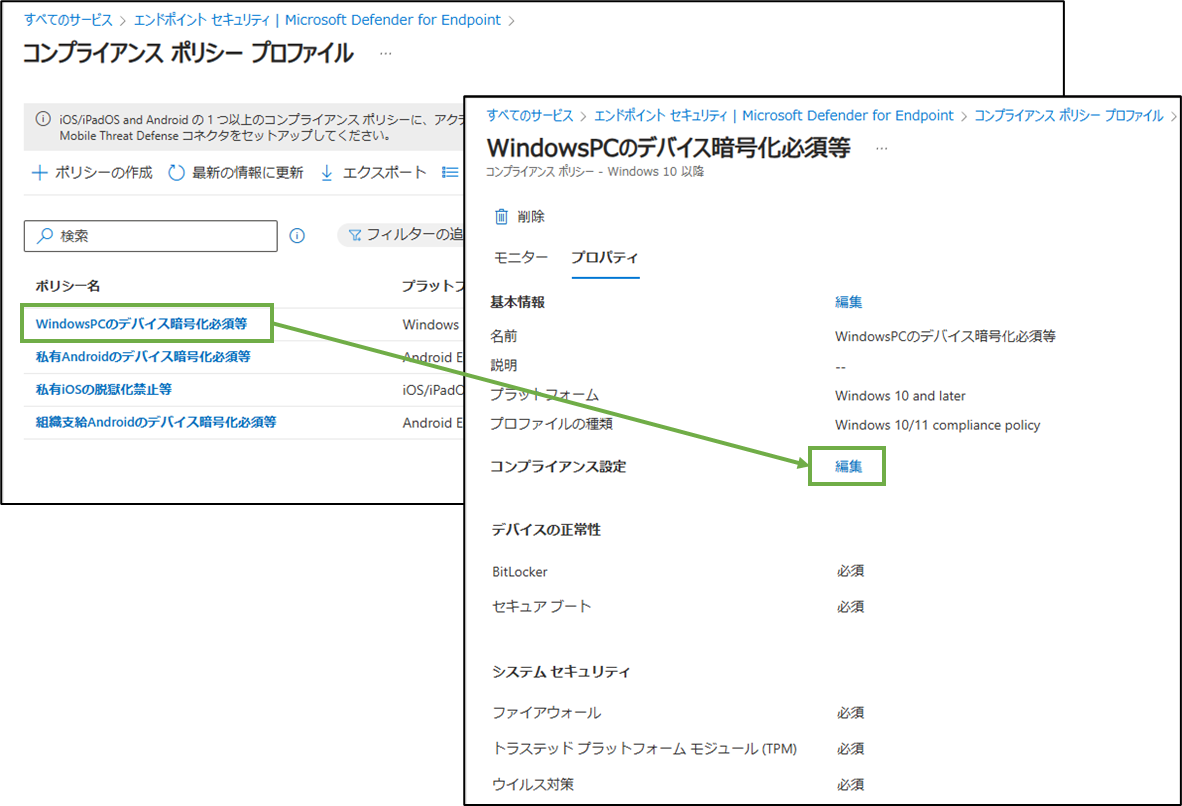This screenshot has height=806, width=1182.
Task: Click 編集 next to コンプライアンス設定
Action: tap(848, 467)
